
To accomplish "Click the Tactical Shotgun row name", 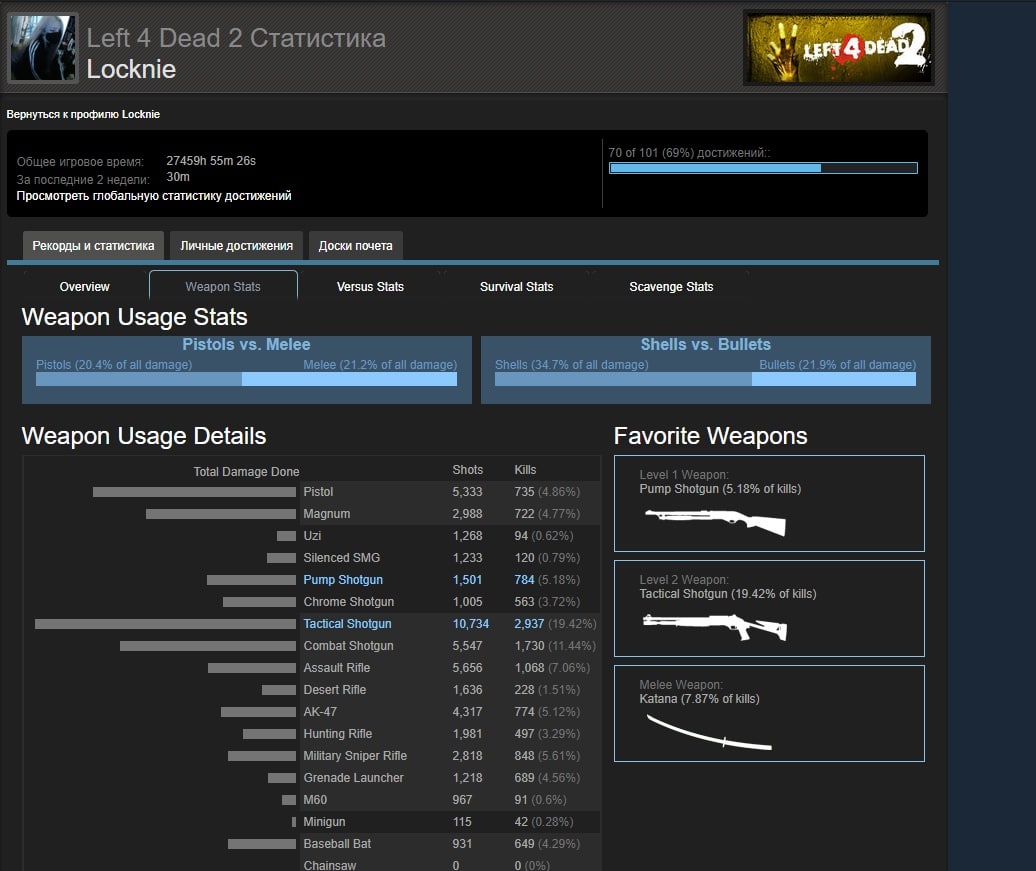I will (348, 624).
